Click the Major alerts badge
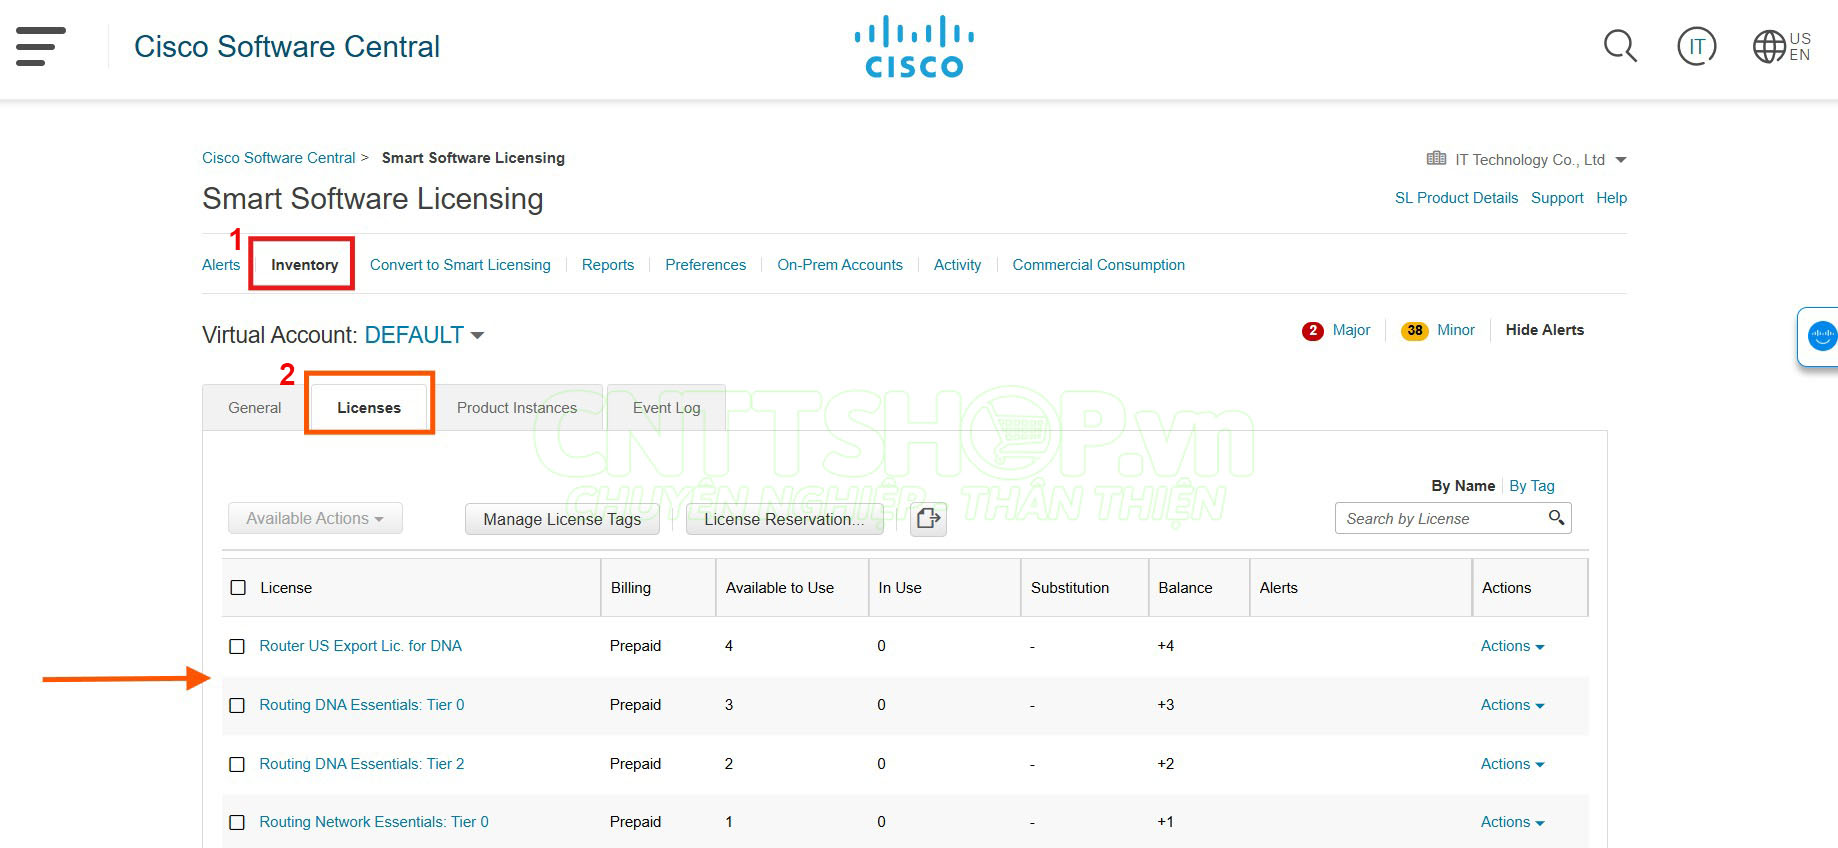Image resolution: width=1838 pixels, height=848 pixels. coord(1313,331)
